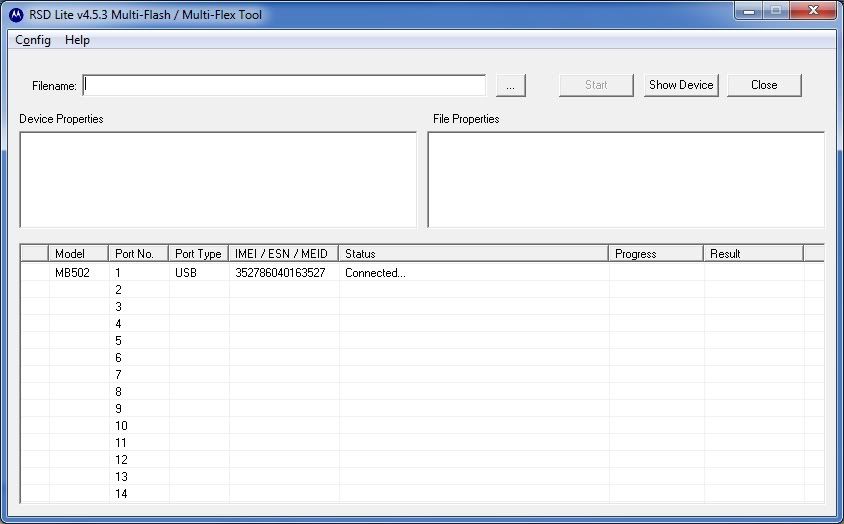Click the Result column header
Screen dimensions: 844x524
coord(754,253)
